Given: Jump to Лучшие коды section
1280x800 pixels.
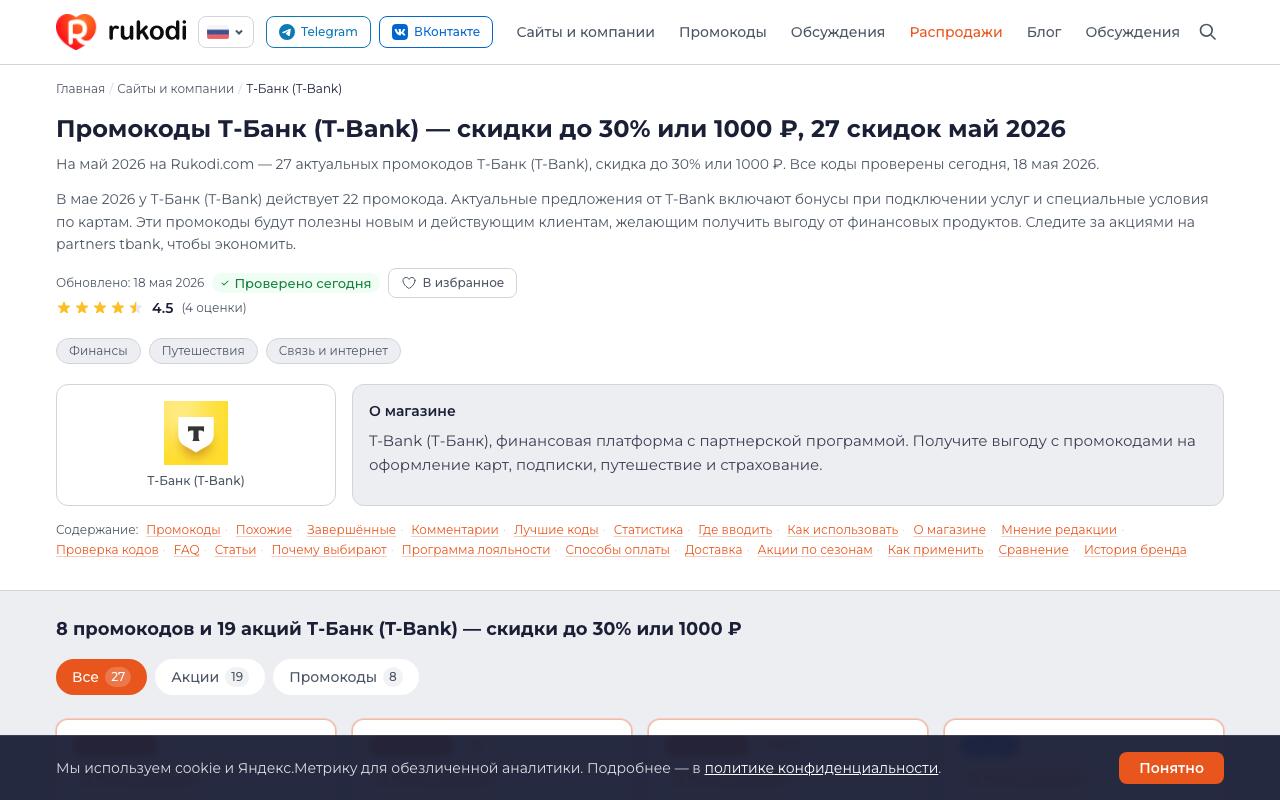Looking at the screenshot, I should (556, 530).
